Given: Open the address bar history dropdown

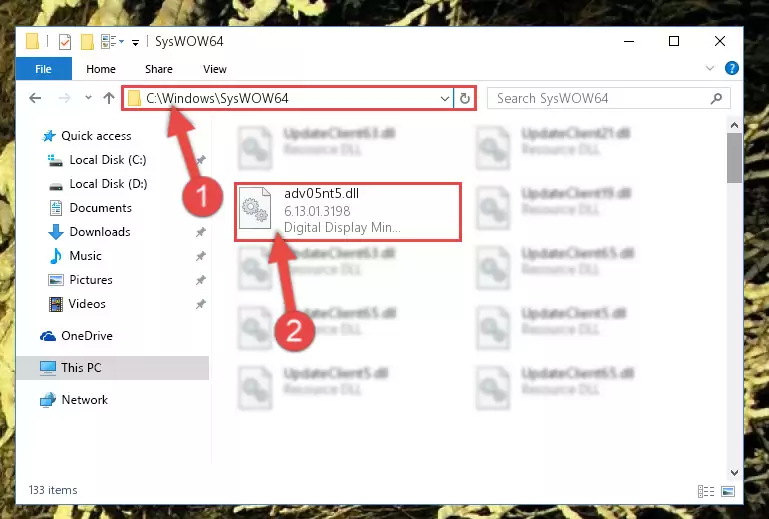Looking at the screenshot, I should click(x=445, y=99).
